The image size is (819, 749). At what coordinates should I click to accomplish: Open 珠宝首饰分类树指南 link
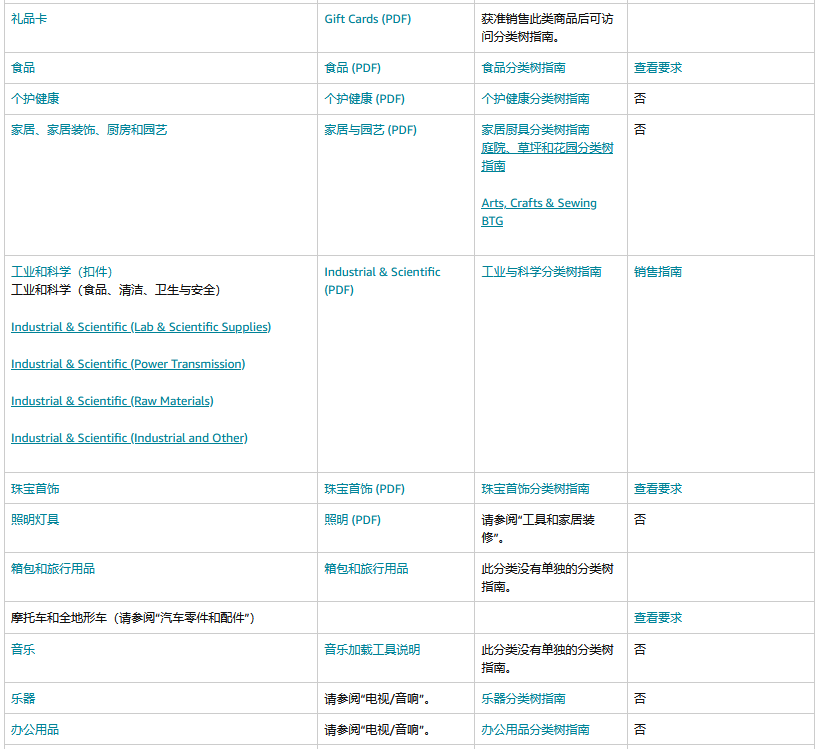tap(535, 489)
